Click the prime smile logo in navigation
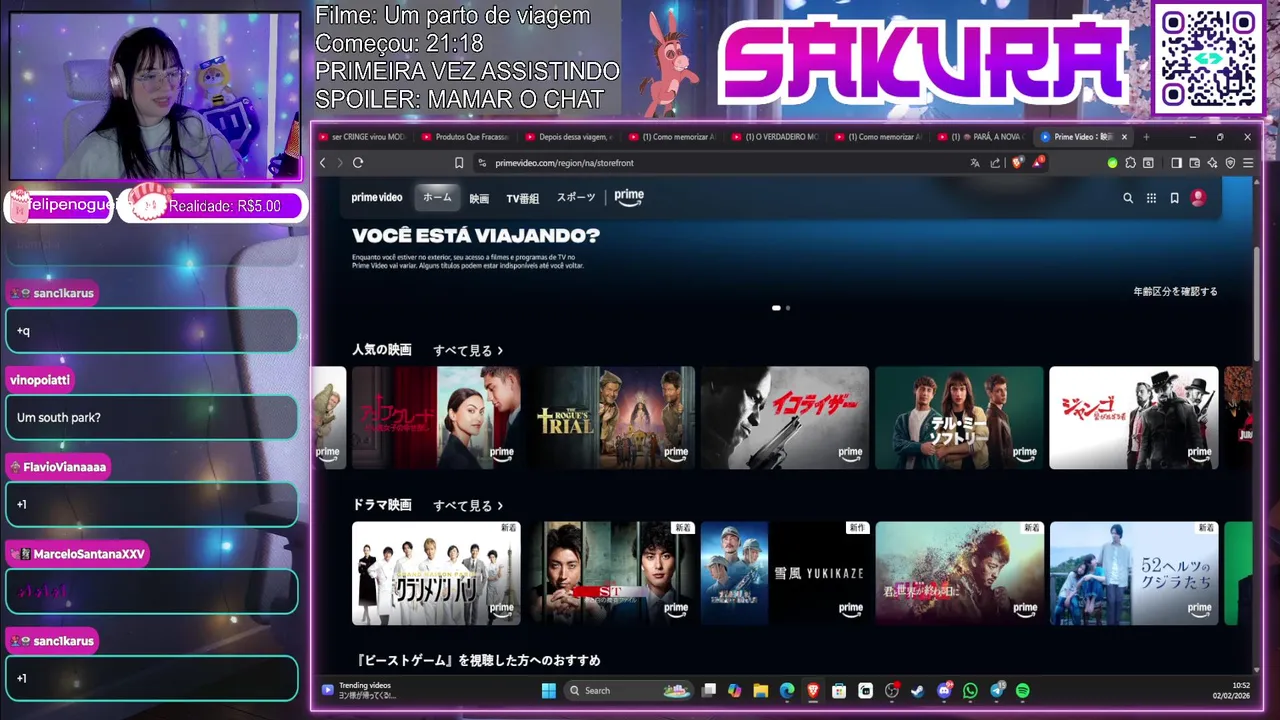This screenshot has width=1280, height=720. [629, 198]
